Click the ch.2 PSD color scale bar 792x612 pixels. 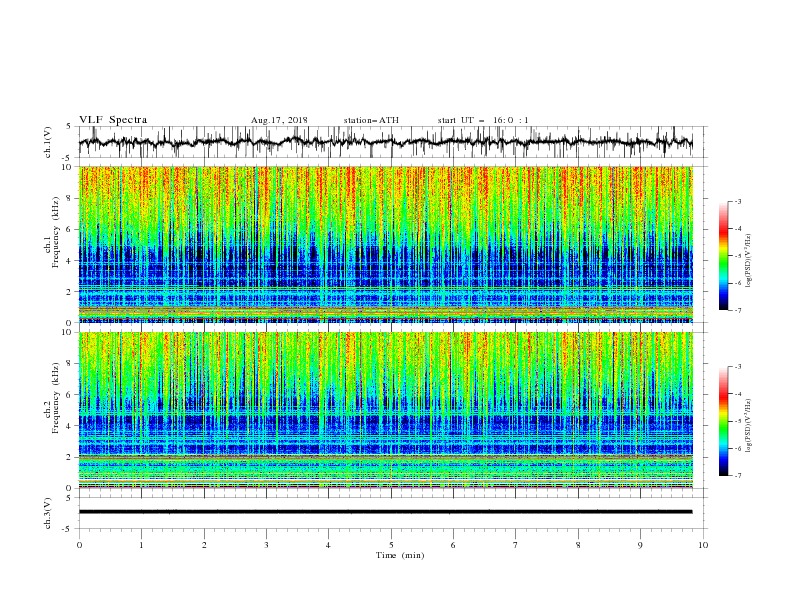pos(724,421)
